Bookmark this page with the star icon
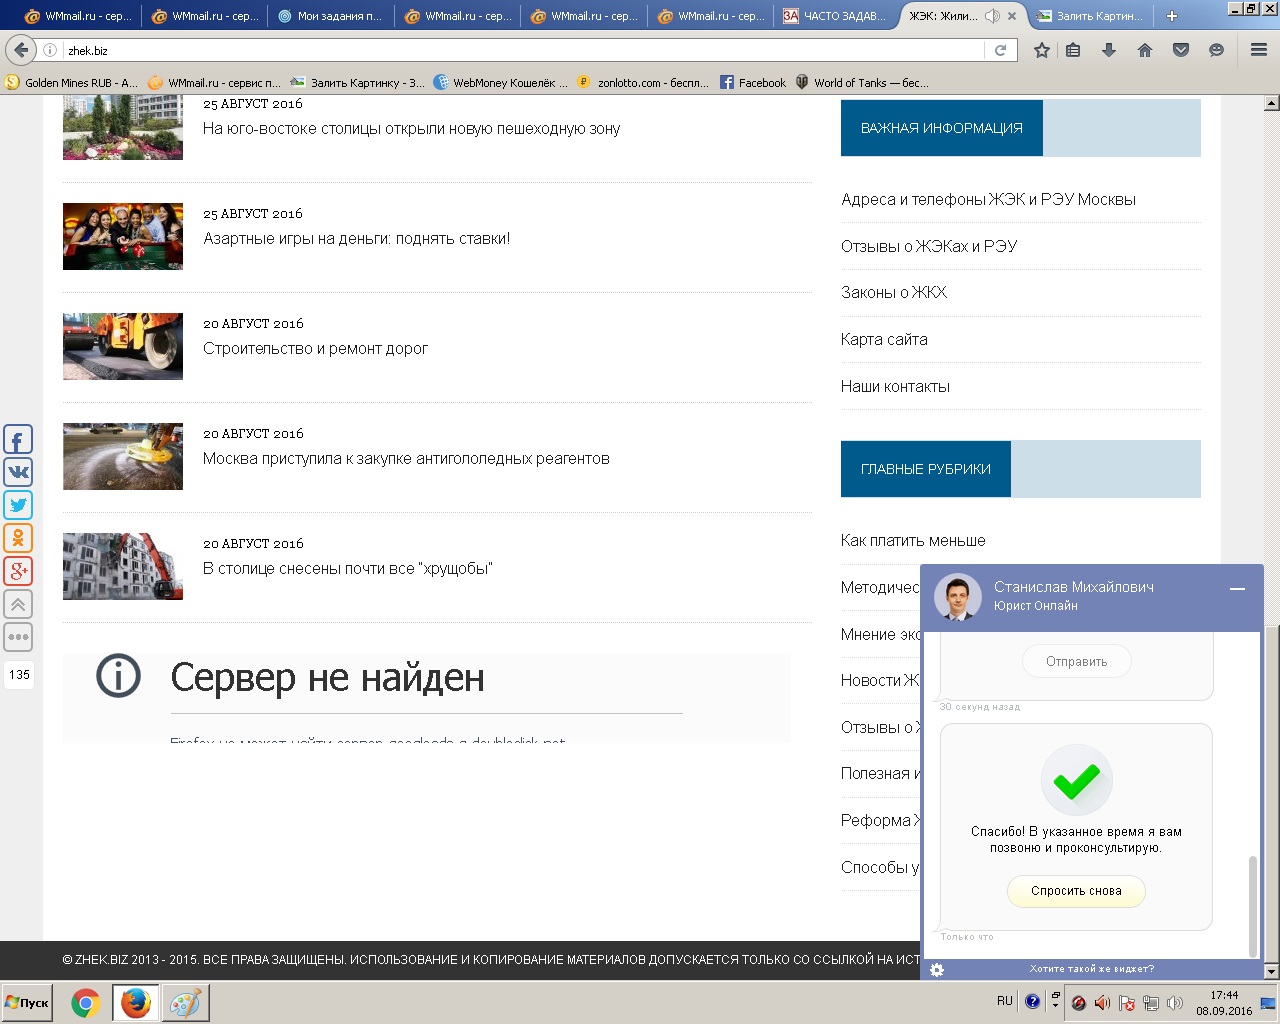 [x=1042, y=50]
